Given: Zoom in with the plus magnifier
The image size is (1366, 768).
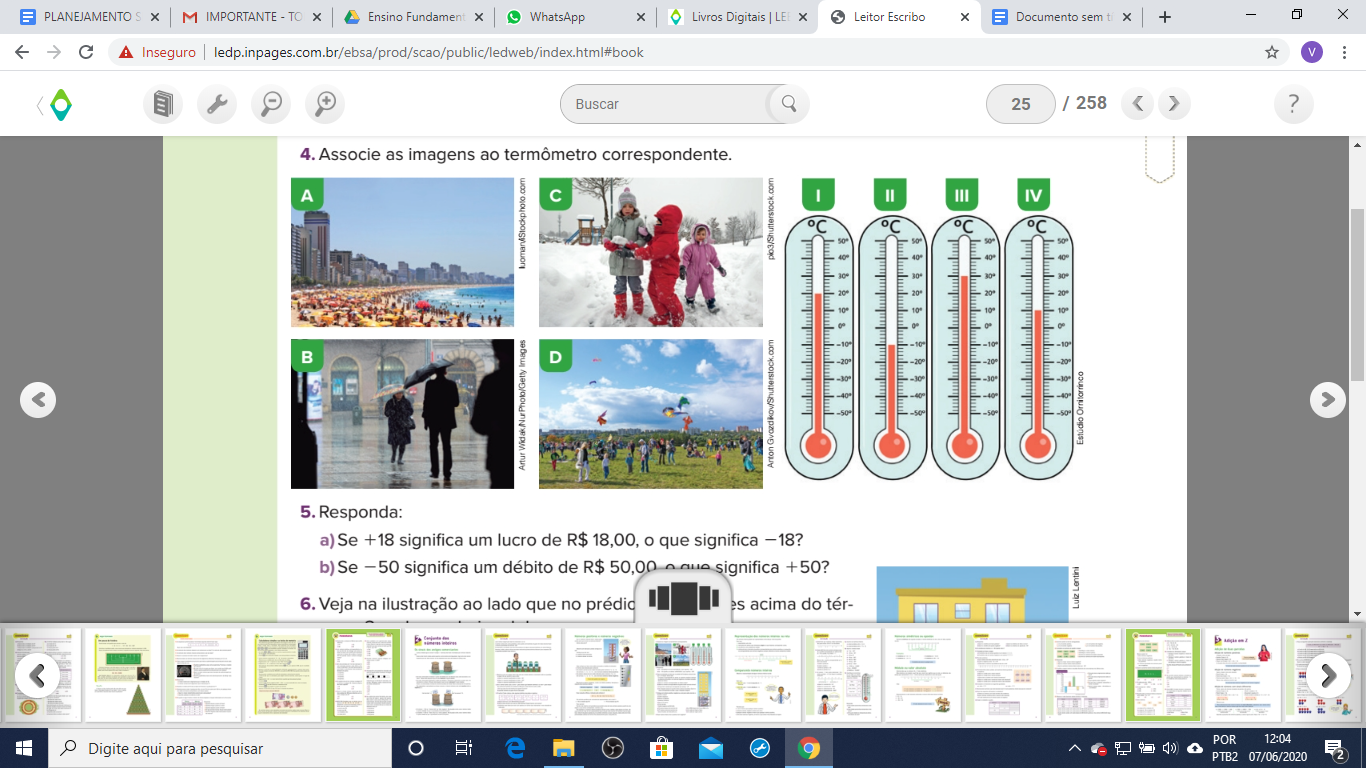Looking at the screenshot, I should click(x=325, y=104).
